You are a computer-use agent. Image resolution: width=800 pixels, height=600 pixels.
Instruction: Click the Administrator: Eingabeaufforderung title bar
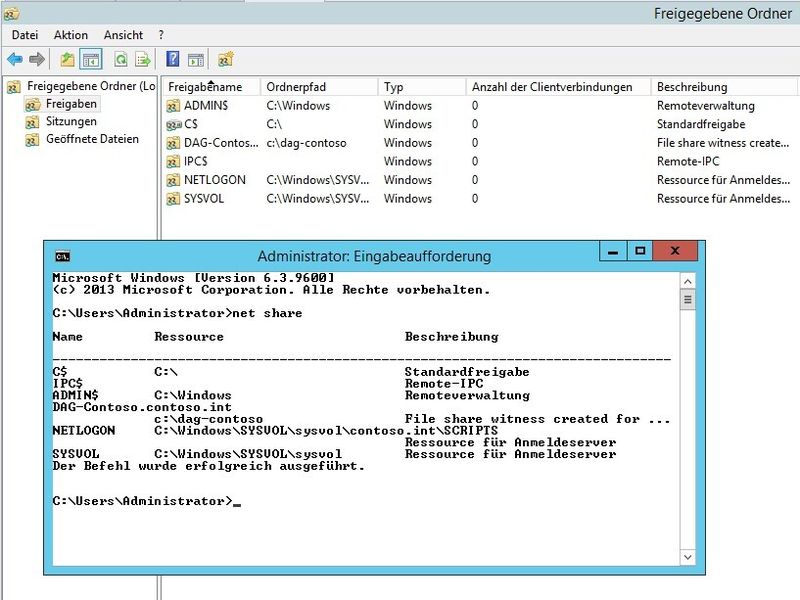pos(373,256)
